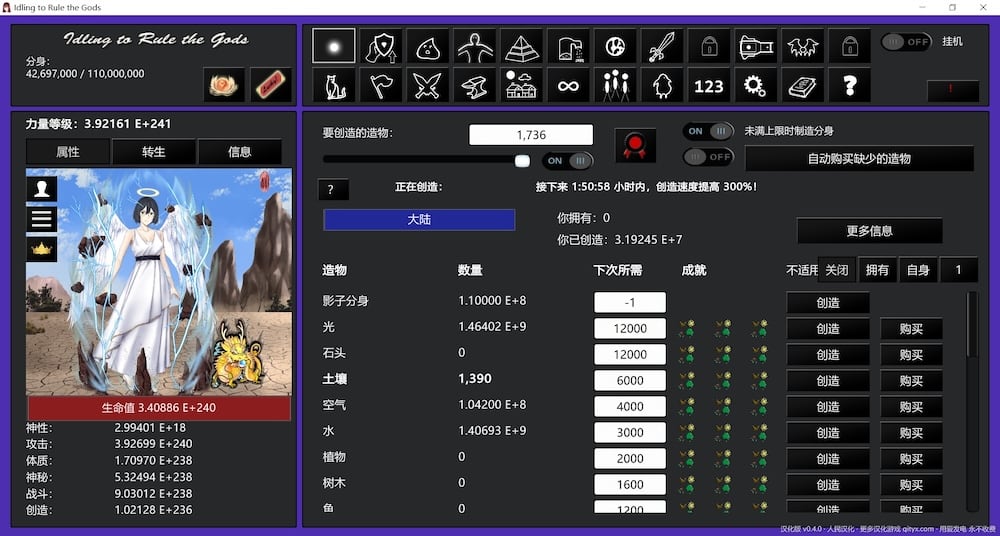
Task: Open the winged bat demon icon
Action: (803, 46)
